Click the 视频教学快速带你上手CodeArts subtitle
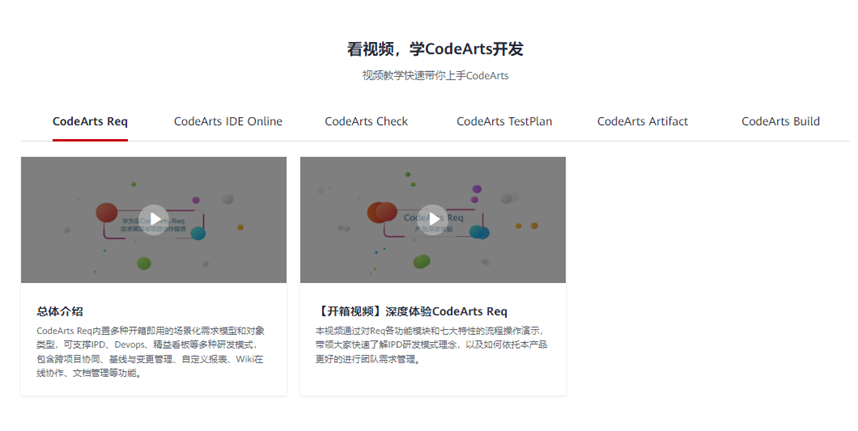Screen dimensions: 858x431 (435, 75)
